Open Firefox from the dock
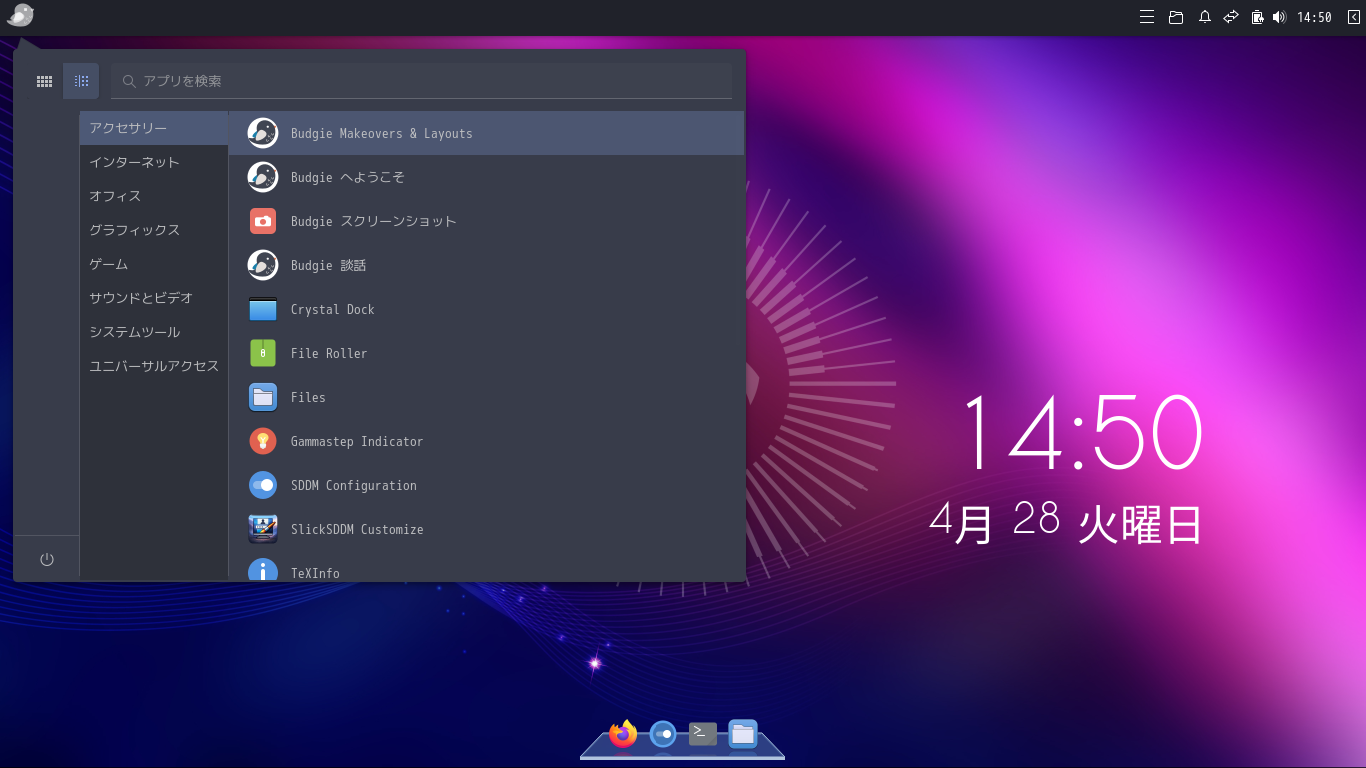 (621, 733)
